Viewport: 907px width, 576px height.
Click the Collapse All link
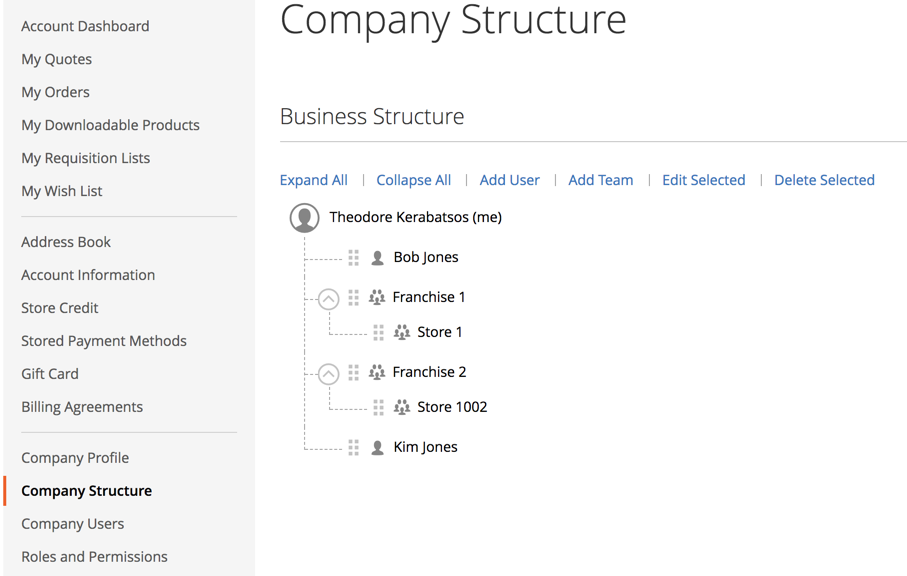coord(414,180)
